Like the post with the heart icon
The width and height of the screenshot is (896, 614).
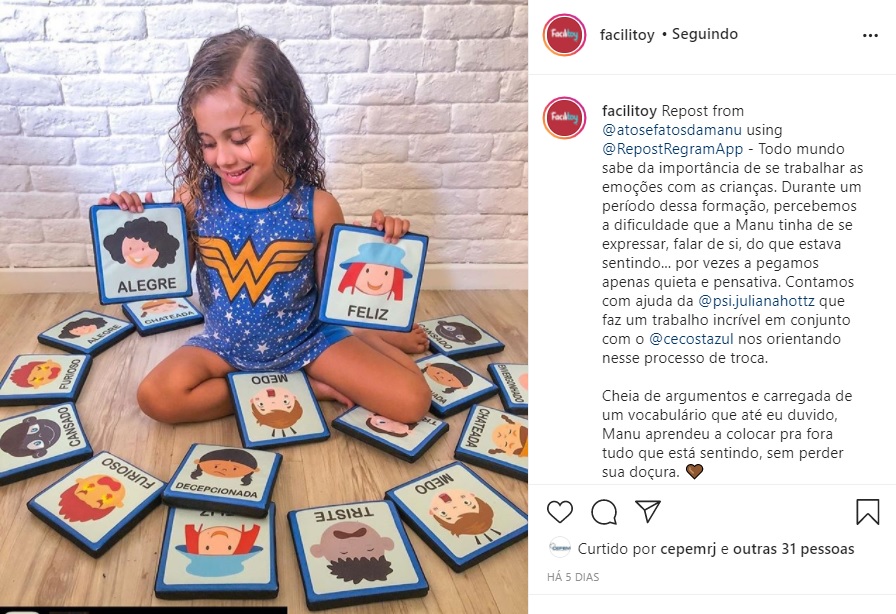pyautogui.click(x=560, y=512)
